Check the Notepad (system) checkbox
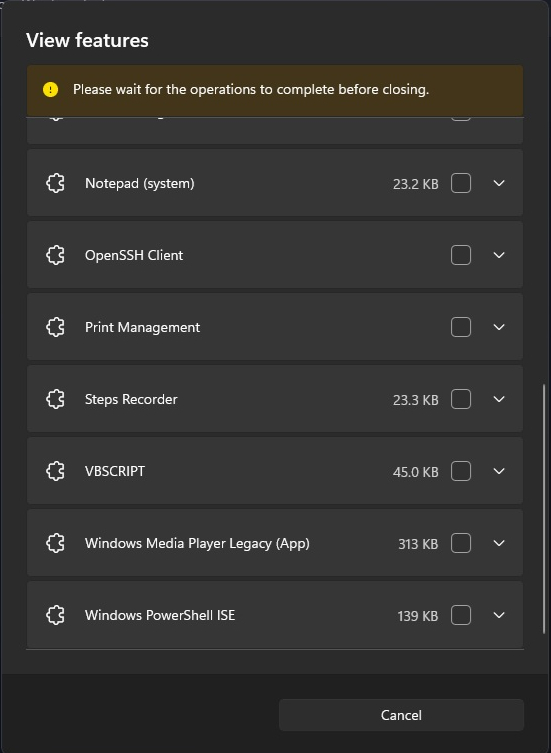551x753 pixels. click(x=461, y=183)
